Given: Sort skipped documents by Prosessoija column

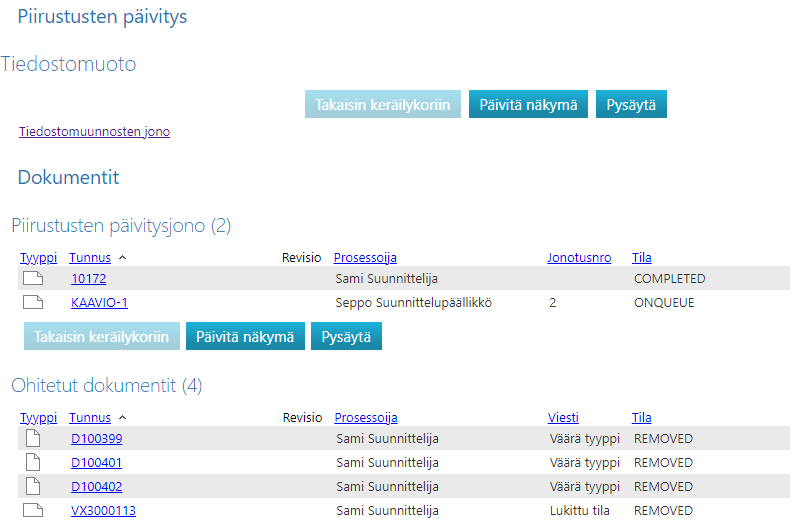Looking at the screenshot, I should pos(365,417).
